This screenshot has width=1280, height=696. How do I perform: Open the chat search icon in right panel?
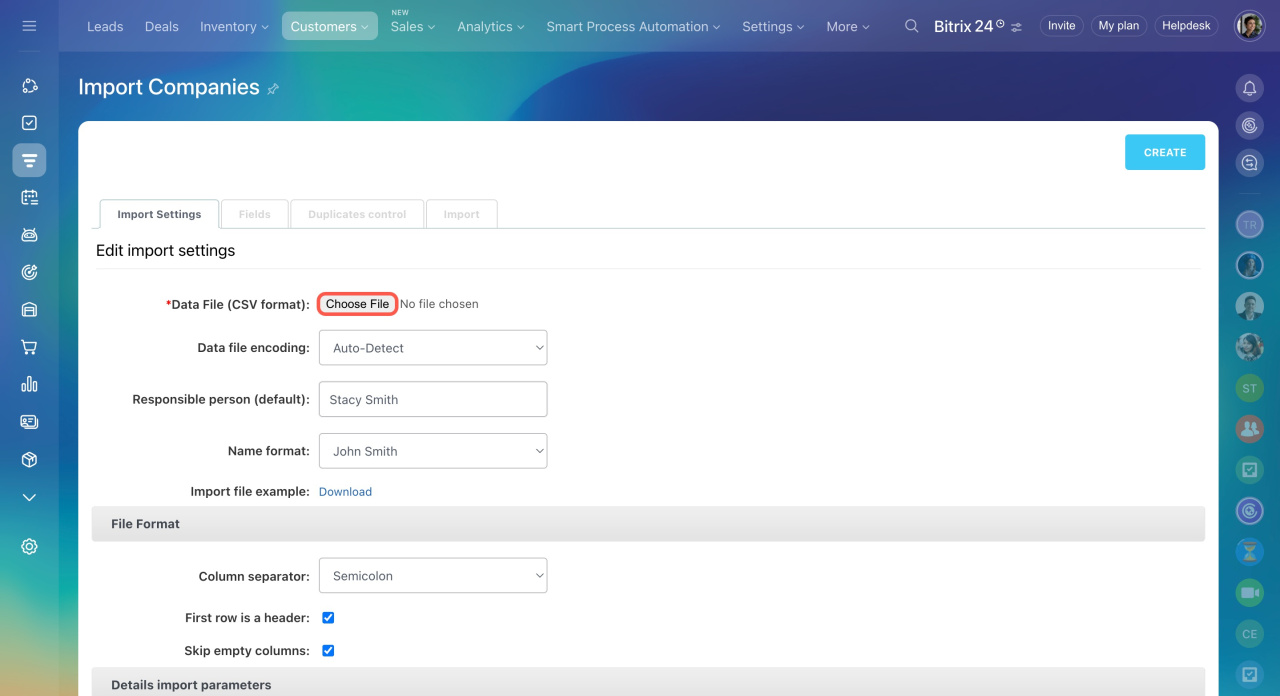point(1249,162)
